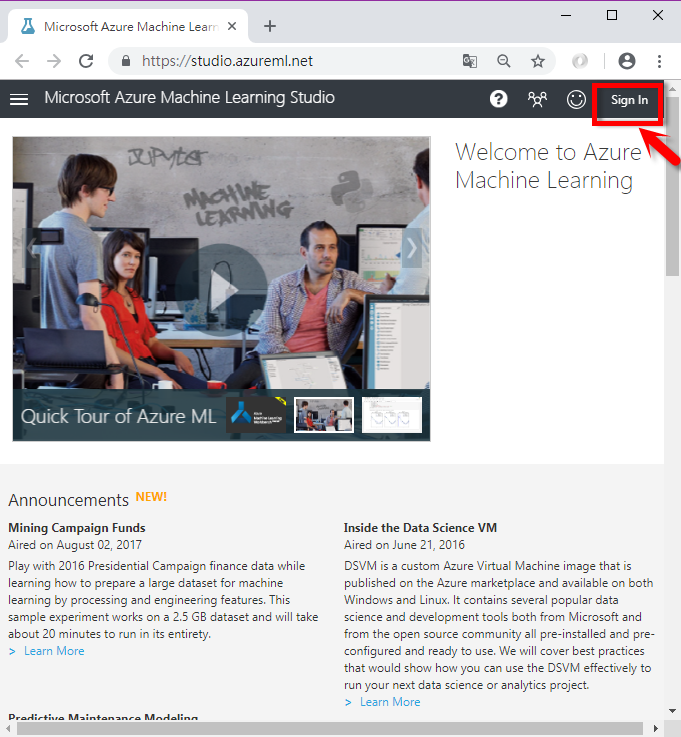Click the horizontal scrollbar right arrow
Viewport: 681px width, 737px height.
pyautogui.click(x=656, y=729)
